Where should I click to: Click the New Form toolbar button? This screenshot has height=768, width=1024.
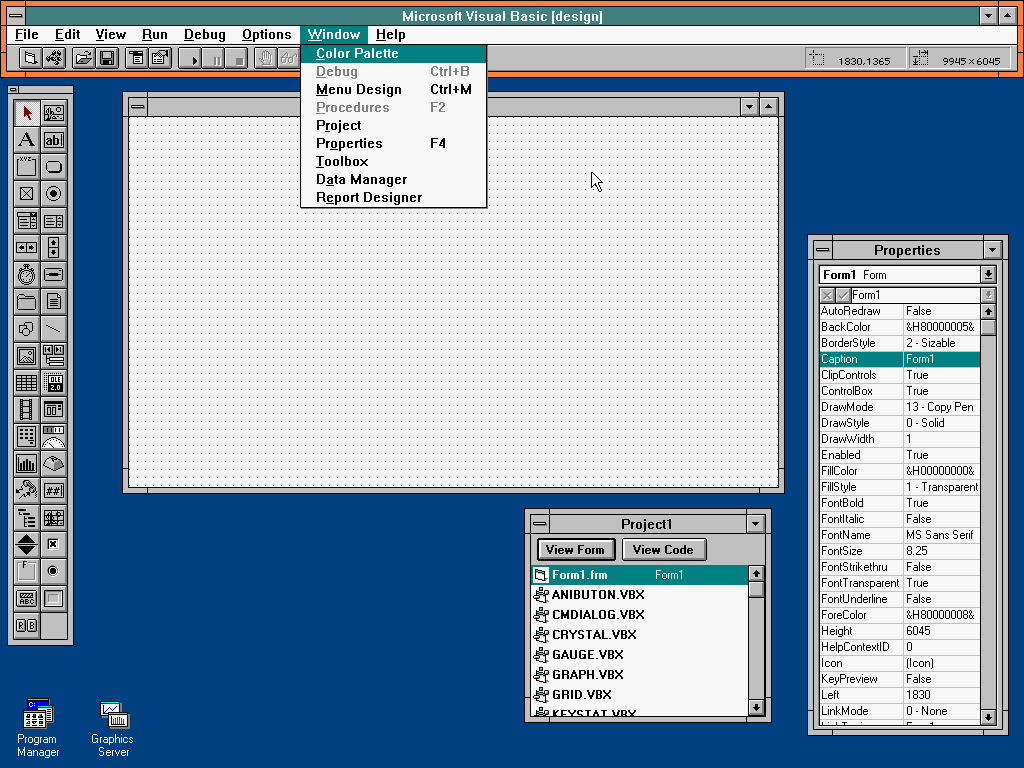(x=30, y=59)
